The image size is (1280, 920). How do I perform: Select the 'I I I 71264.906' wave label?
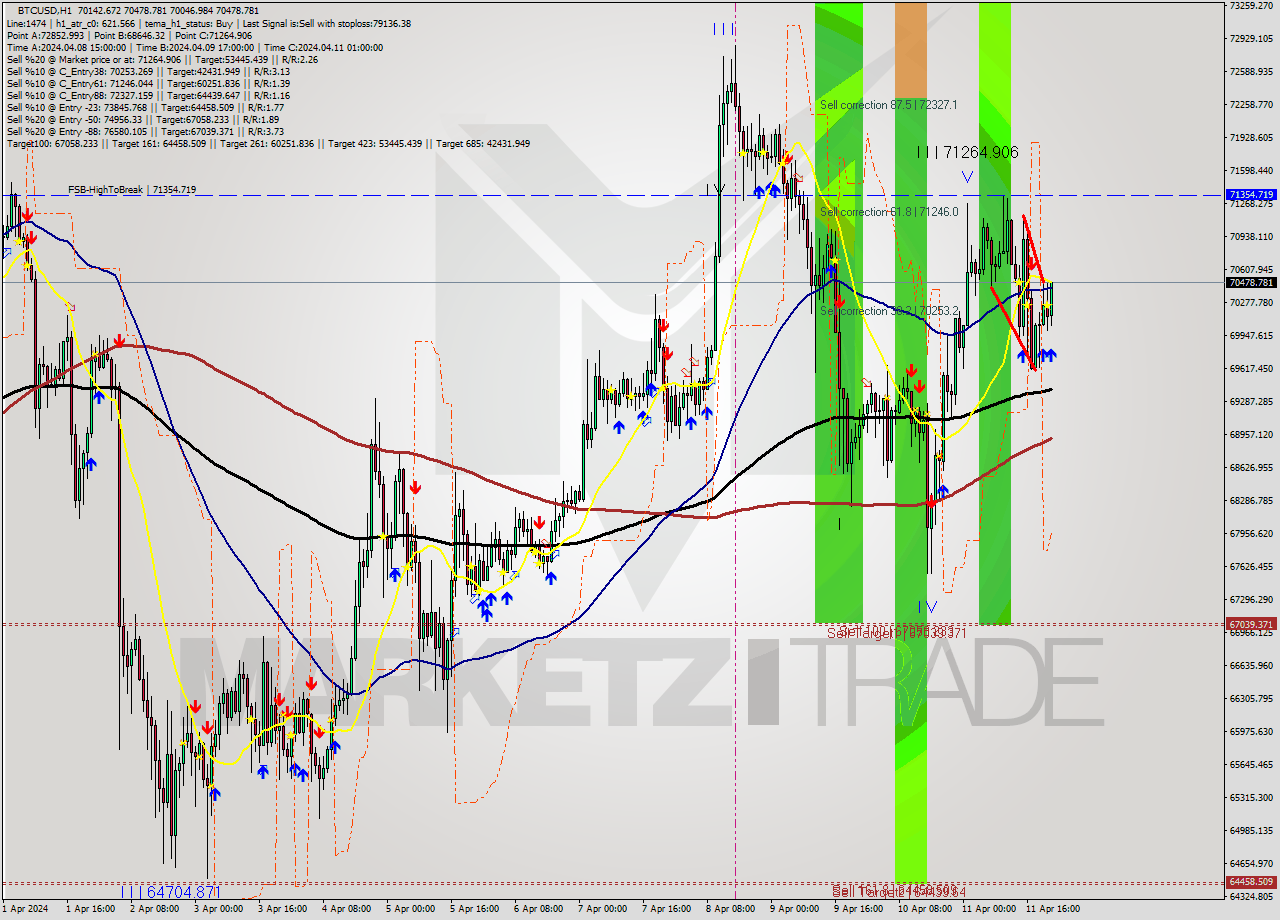968,152
